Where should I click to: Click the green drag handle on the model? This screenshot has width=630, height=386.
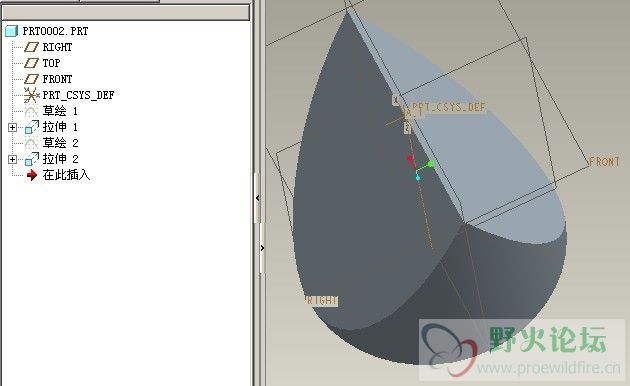coord(431,164)
